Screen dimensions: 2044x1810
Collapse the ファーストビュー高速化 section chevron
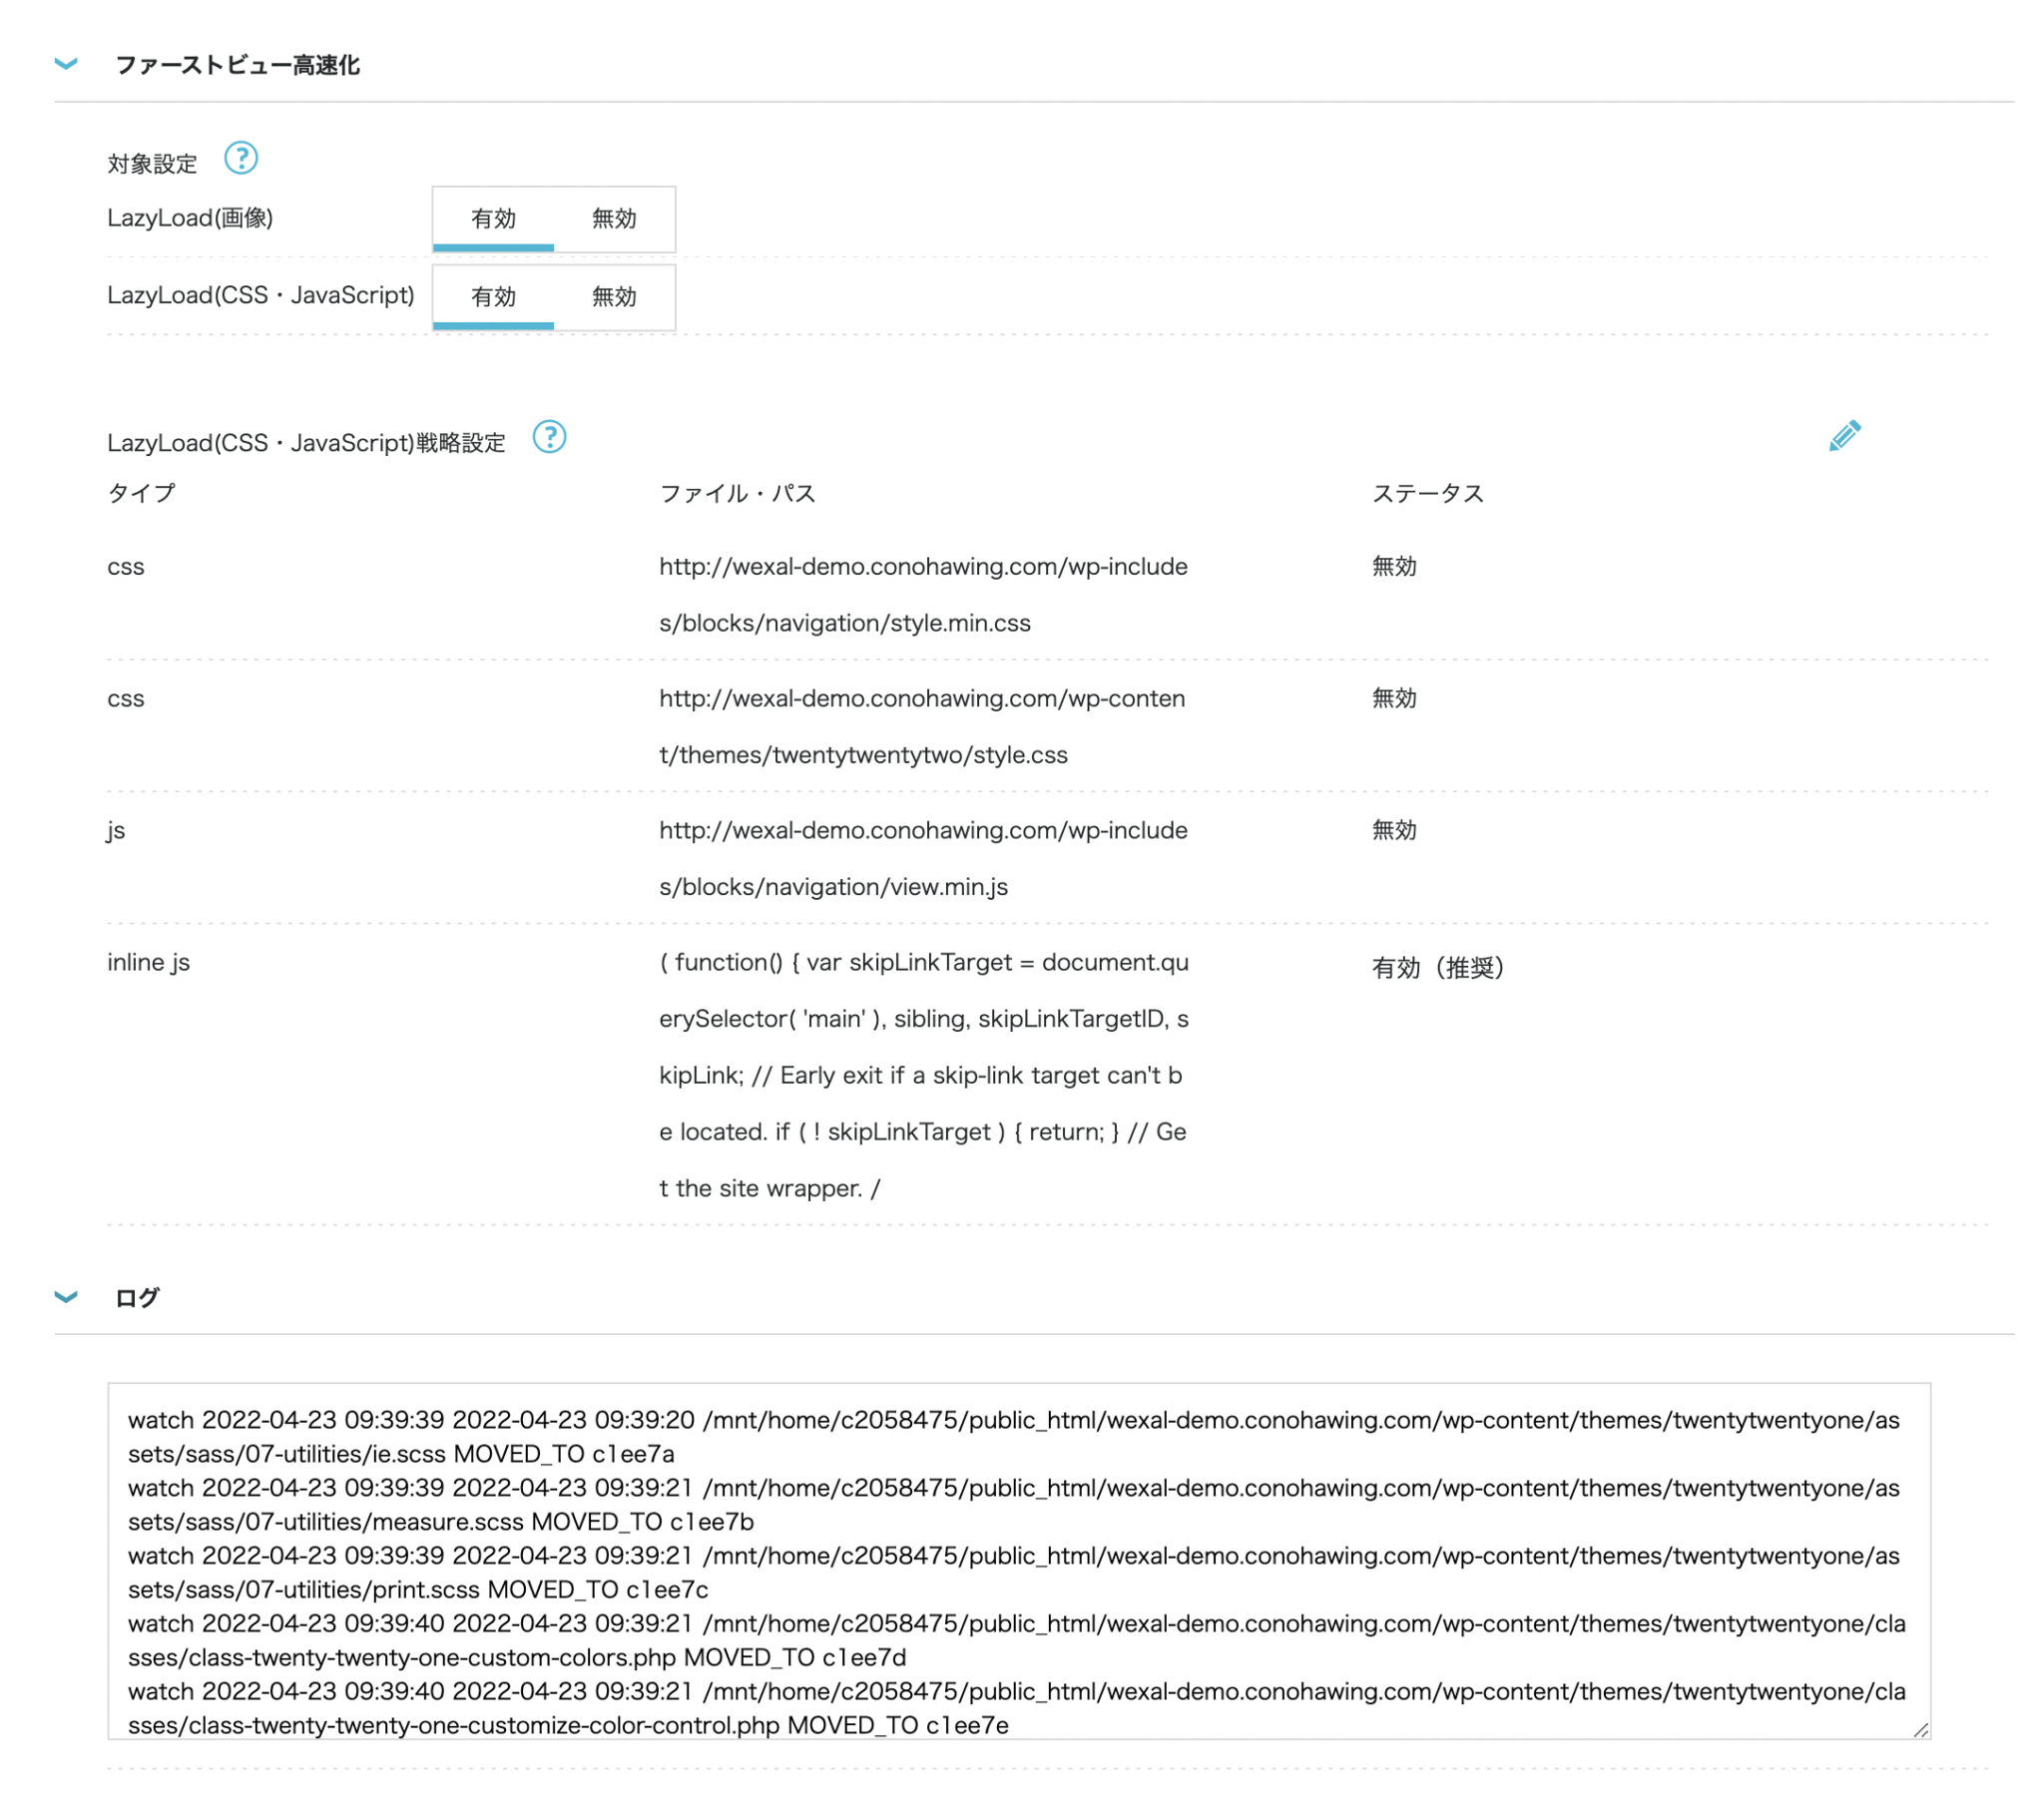tap(66, 64)
